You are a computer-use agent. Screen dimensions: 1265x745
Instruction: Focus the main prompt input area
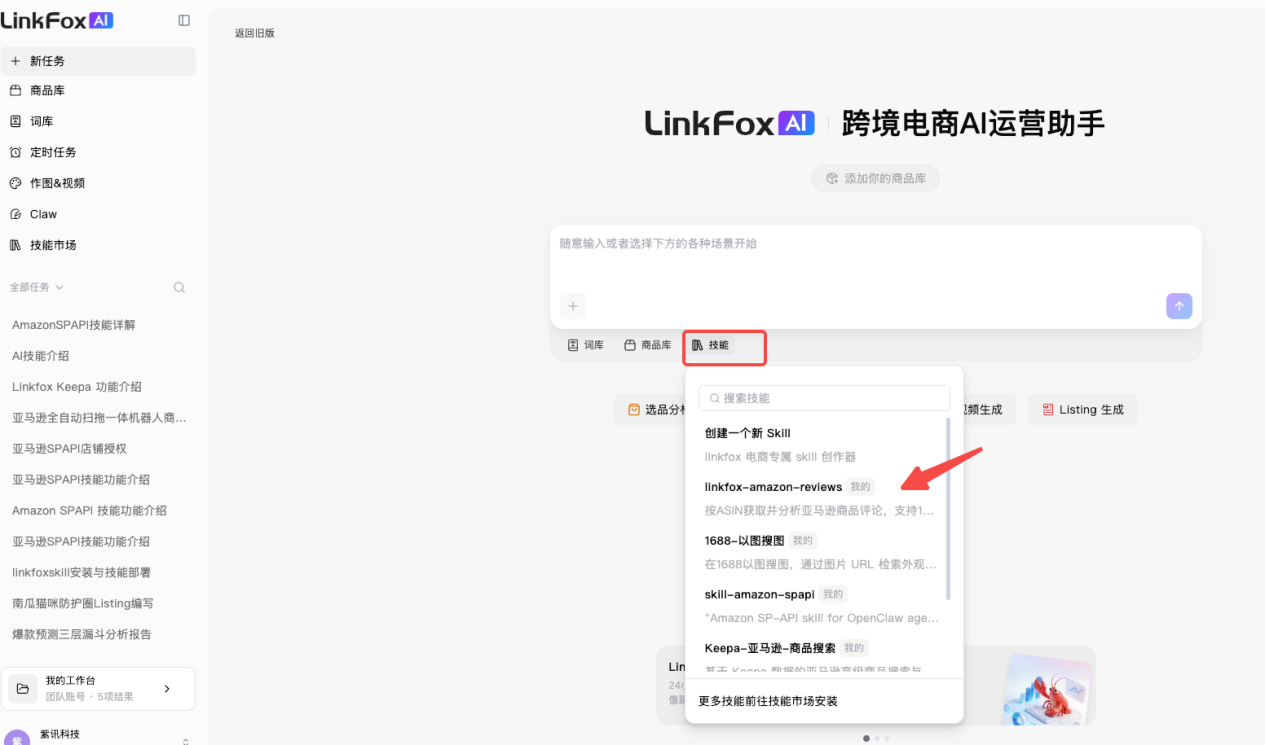tap(875, 257)
